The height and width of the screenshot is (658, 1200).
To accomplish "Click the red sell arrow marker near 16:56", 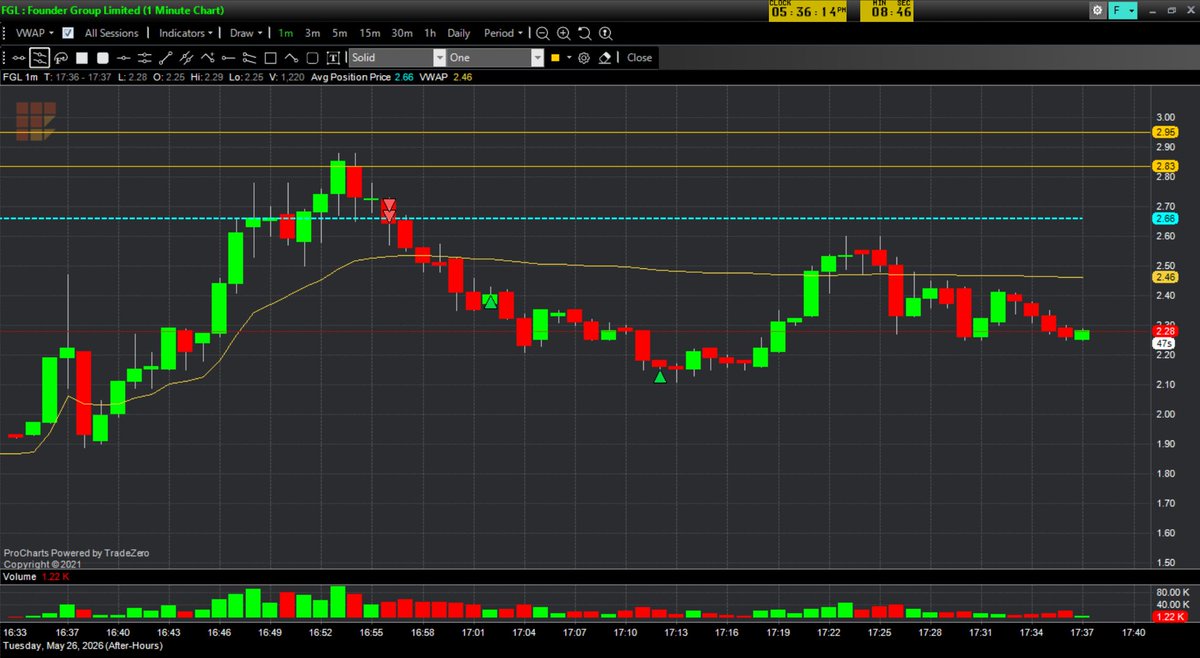I will (389, 210).
